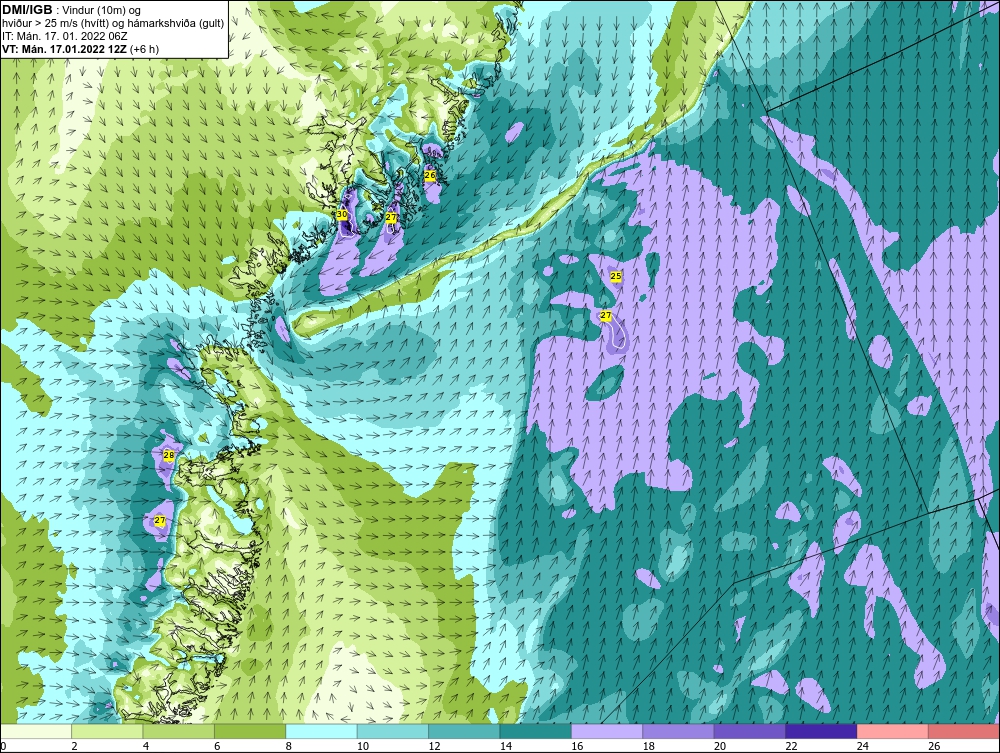Click the yellow 25 gust label
This screenshot has width=1000, height=753.
[x=615, y=276]
